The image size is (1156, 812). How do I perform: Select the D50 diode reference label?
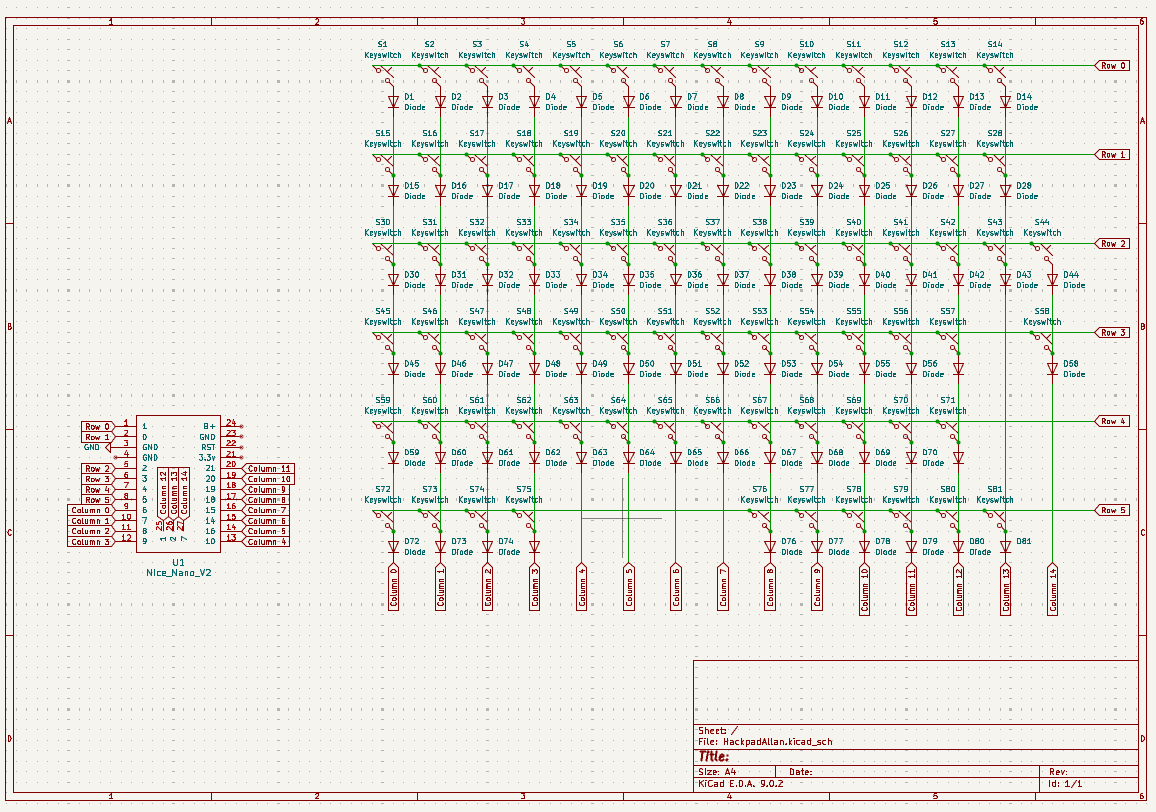(x=647, y=364)
